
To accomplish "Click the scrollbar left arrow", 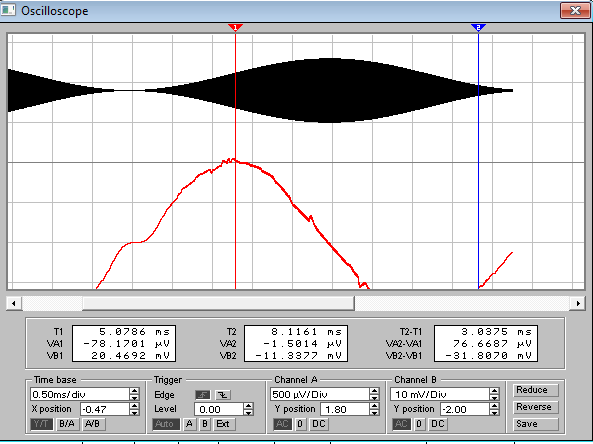I will coord(14,303).
